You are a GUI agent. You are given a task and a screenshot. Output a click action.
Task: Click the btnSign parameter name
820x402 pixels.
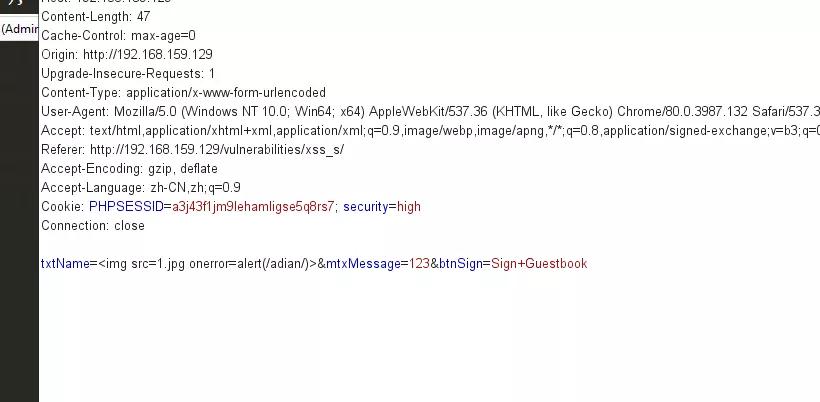tap(460, 263)
